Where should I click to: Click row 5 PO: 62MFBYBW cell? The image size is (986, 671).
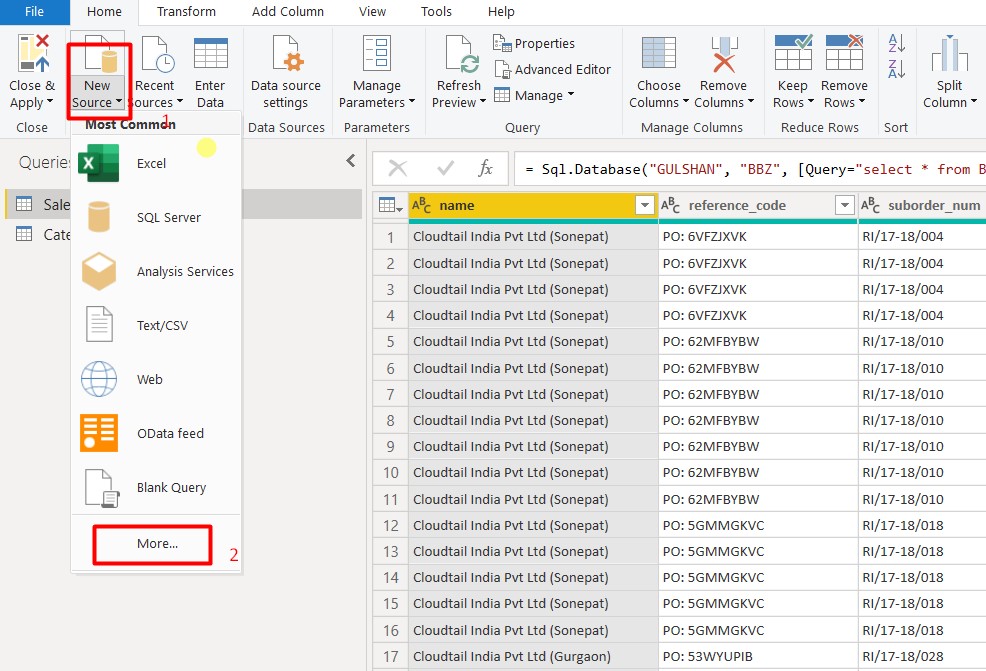pos(758,341)
